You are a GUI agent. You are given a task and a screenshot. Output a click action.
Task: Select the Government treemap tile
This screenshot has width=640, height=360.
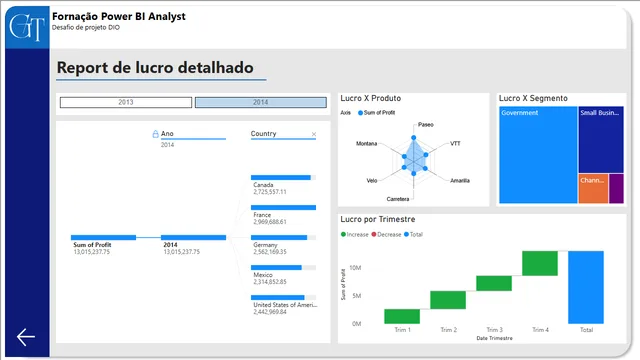click(538, 155)
